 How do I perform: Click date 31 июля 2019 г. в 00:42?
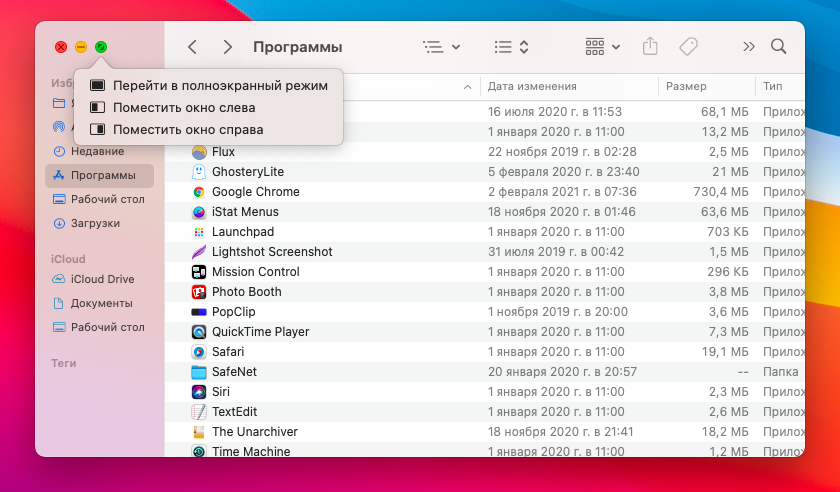(556, 251)
